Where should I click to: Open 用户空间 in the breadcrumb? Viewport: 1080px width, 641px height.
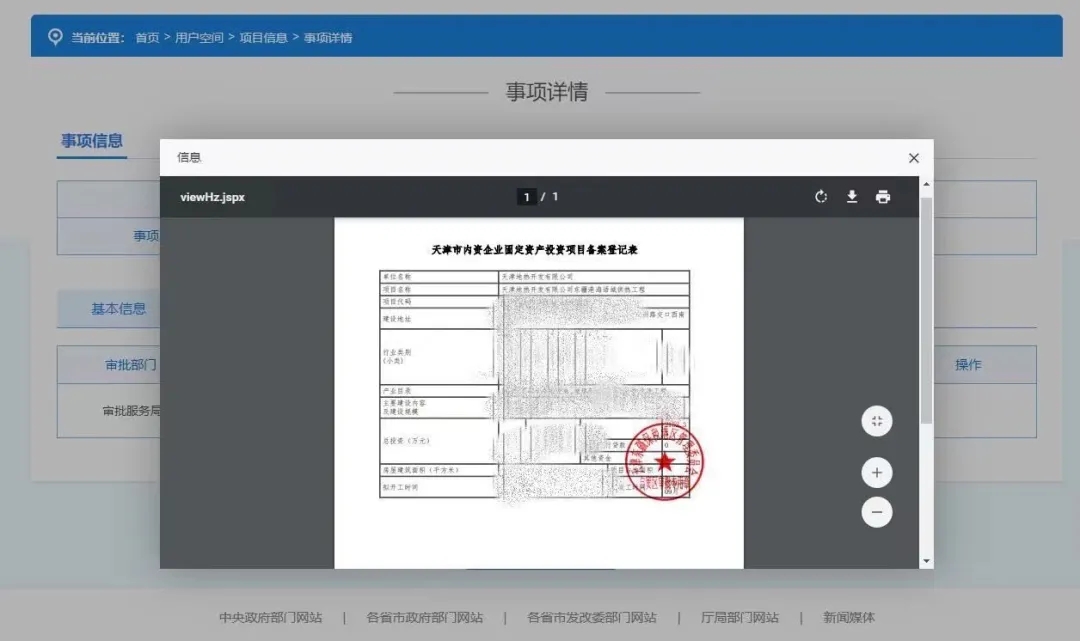pyautogui.click(x=199, y=37)
